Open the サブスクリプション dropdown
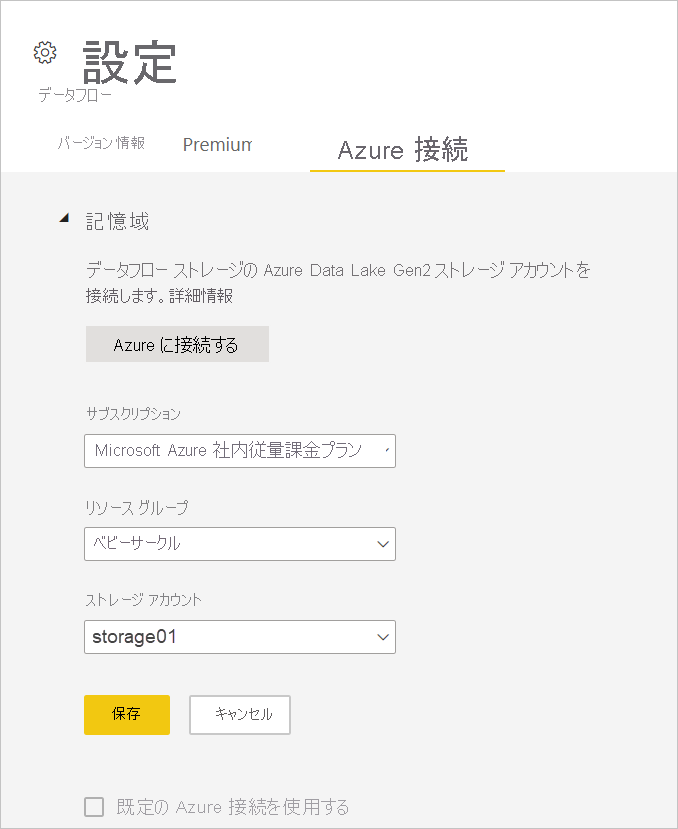Viewport: 678px width, 829px height. point(240,451)
